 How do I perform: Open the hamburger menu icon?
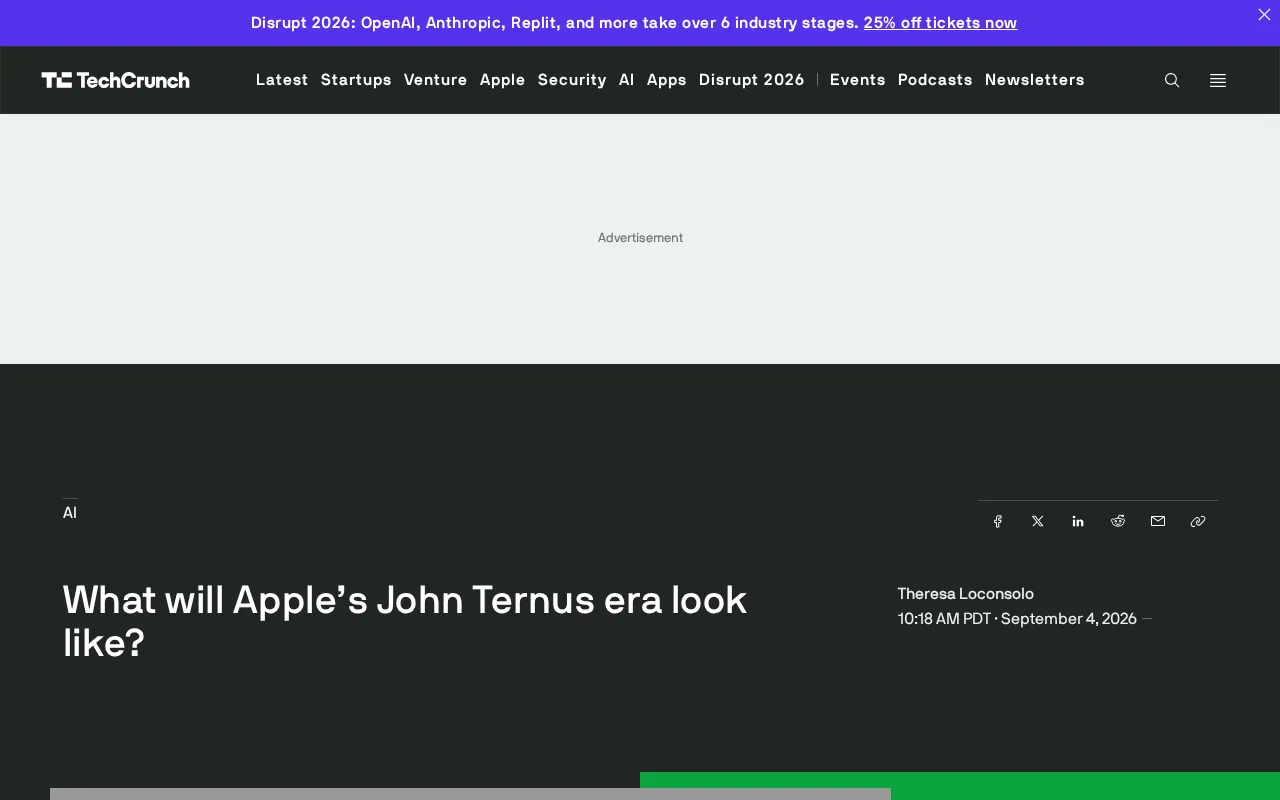(1218, 80)
